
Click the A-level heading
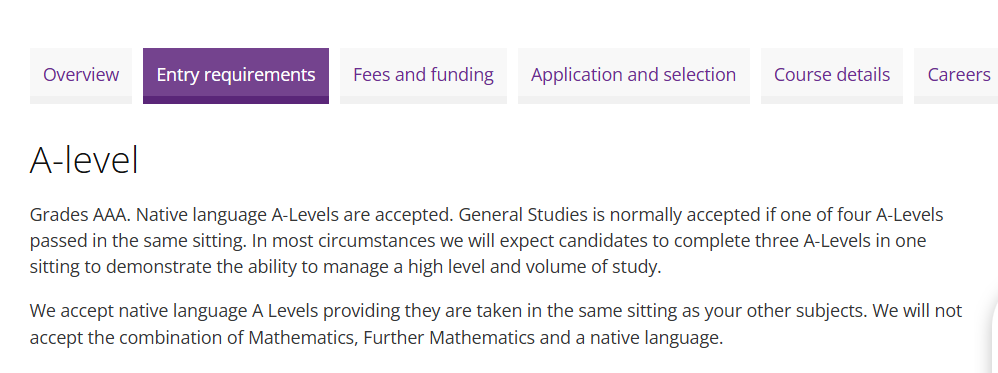click(x=84, y=160)
